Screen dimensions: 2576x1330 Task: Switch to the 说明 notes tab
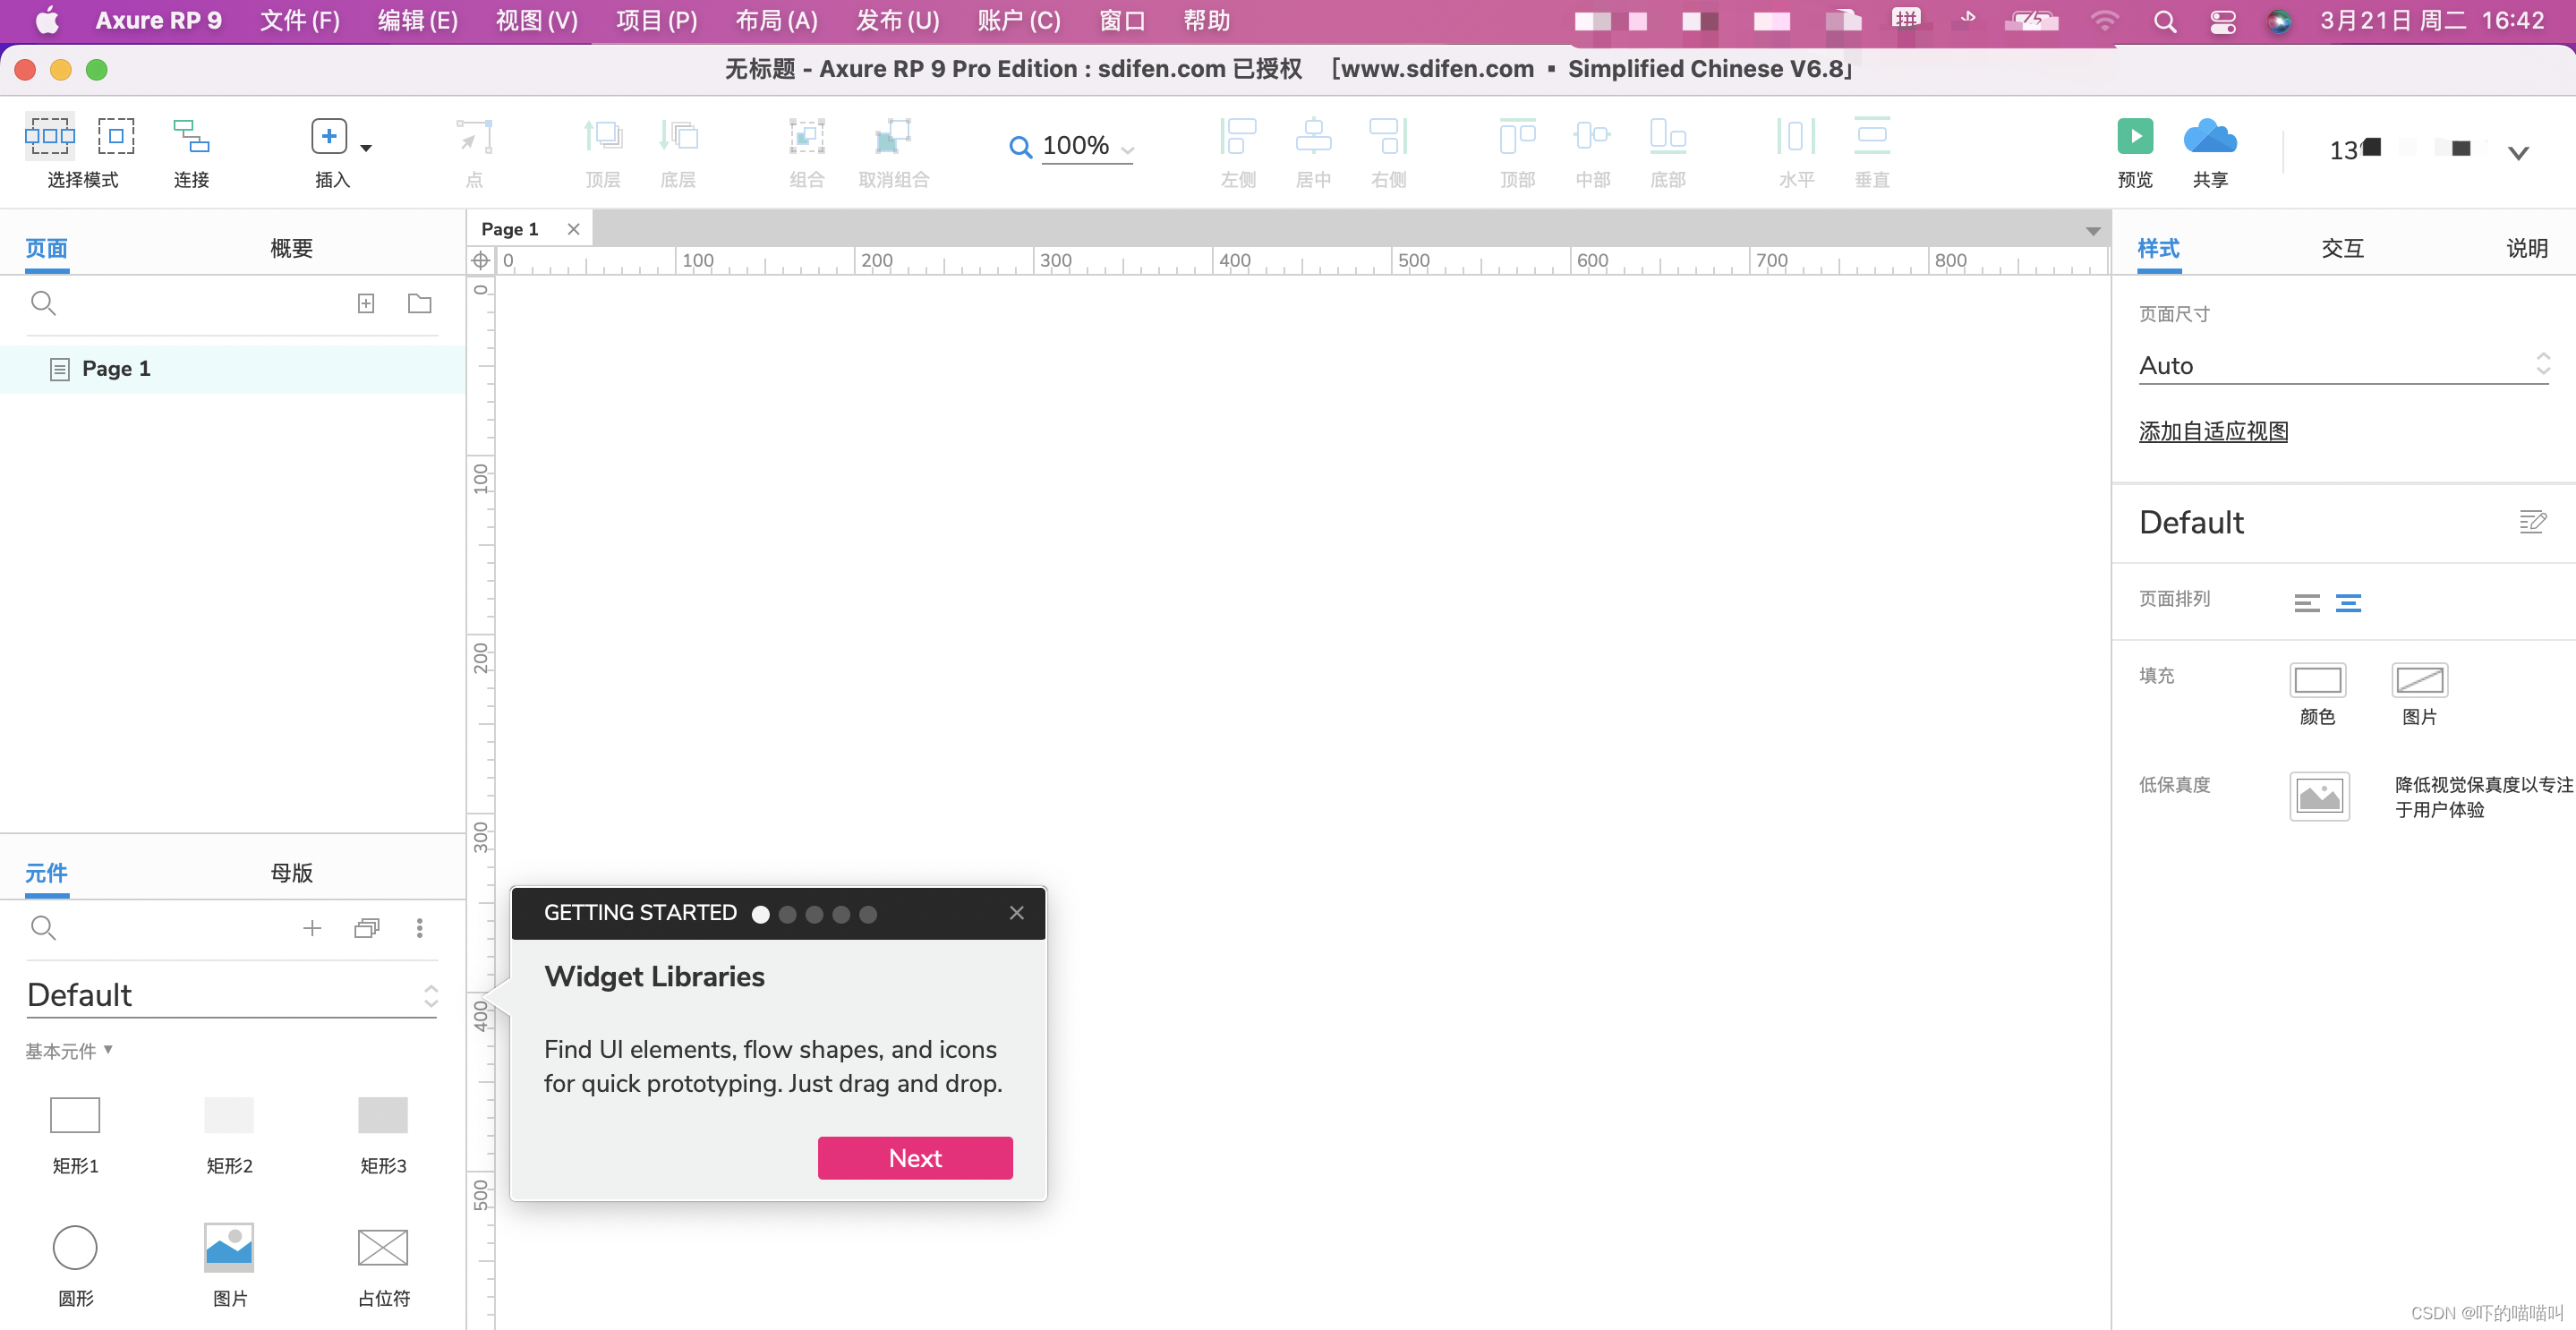[2527, 248]
